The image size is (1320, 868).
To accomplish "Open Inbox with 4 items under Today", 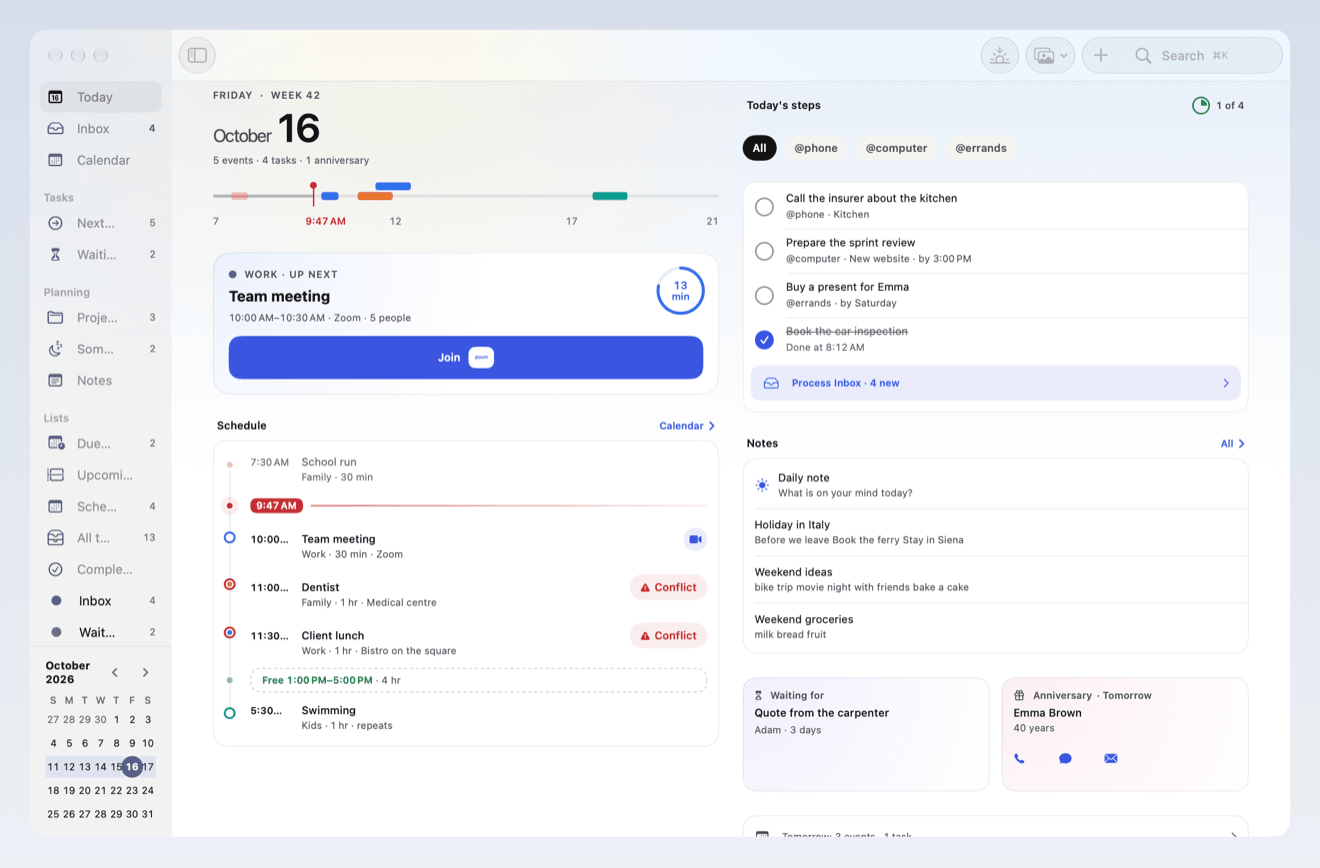I will (100, 128).
